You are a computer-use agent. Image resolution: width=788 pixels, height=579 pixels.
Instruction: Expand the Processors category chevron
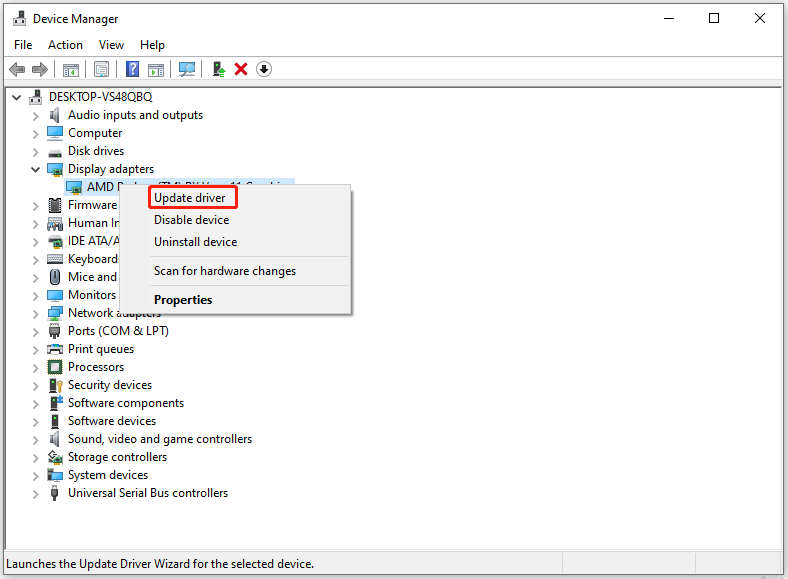coord(35,368)
